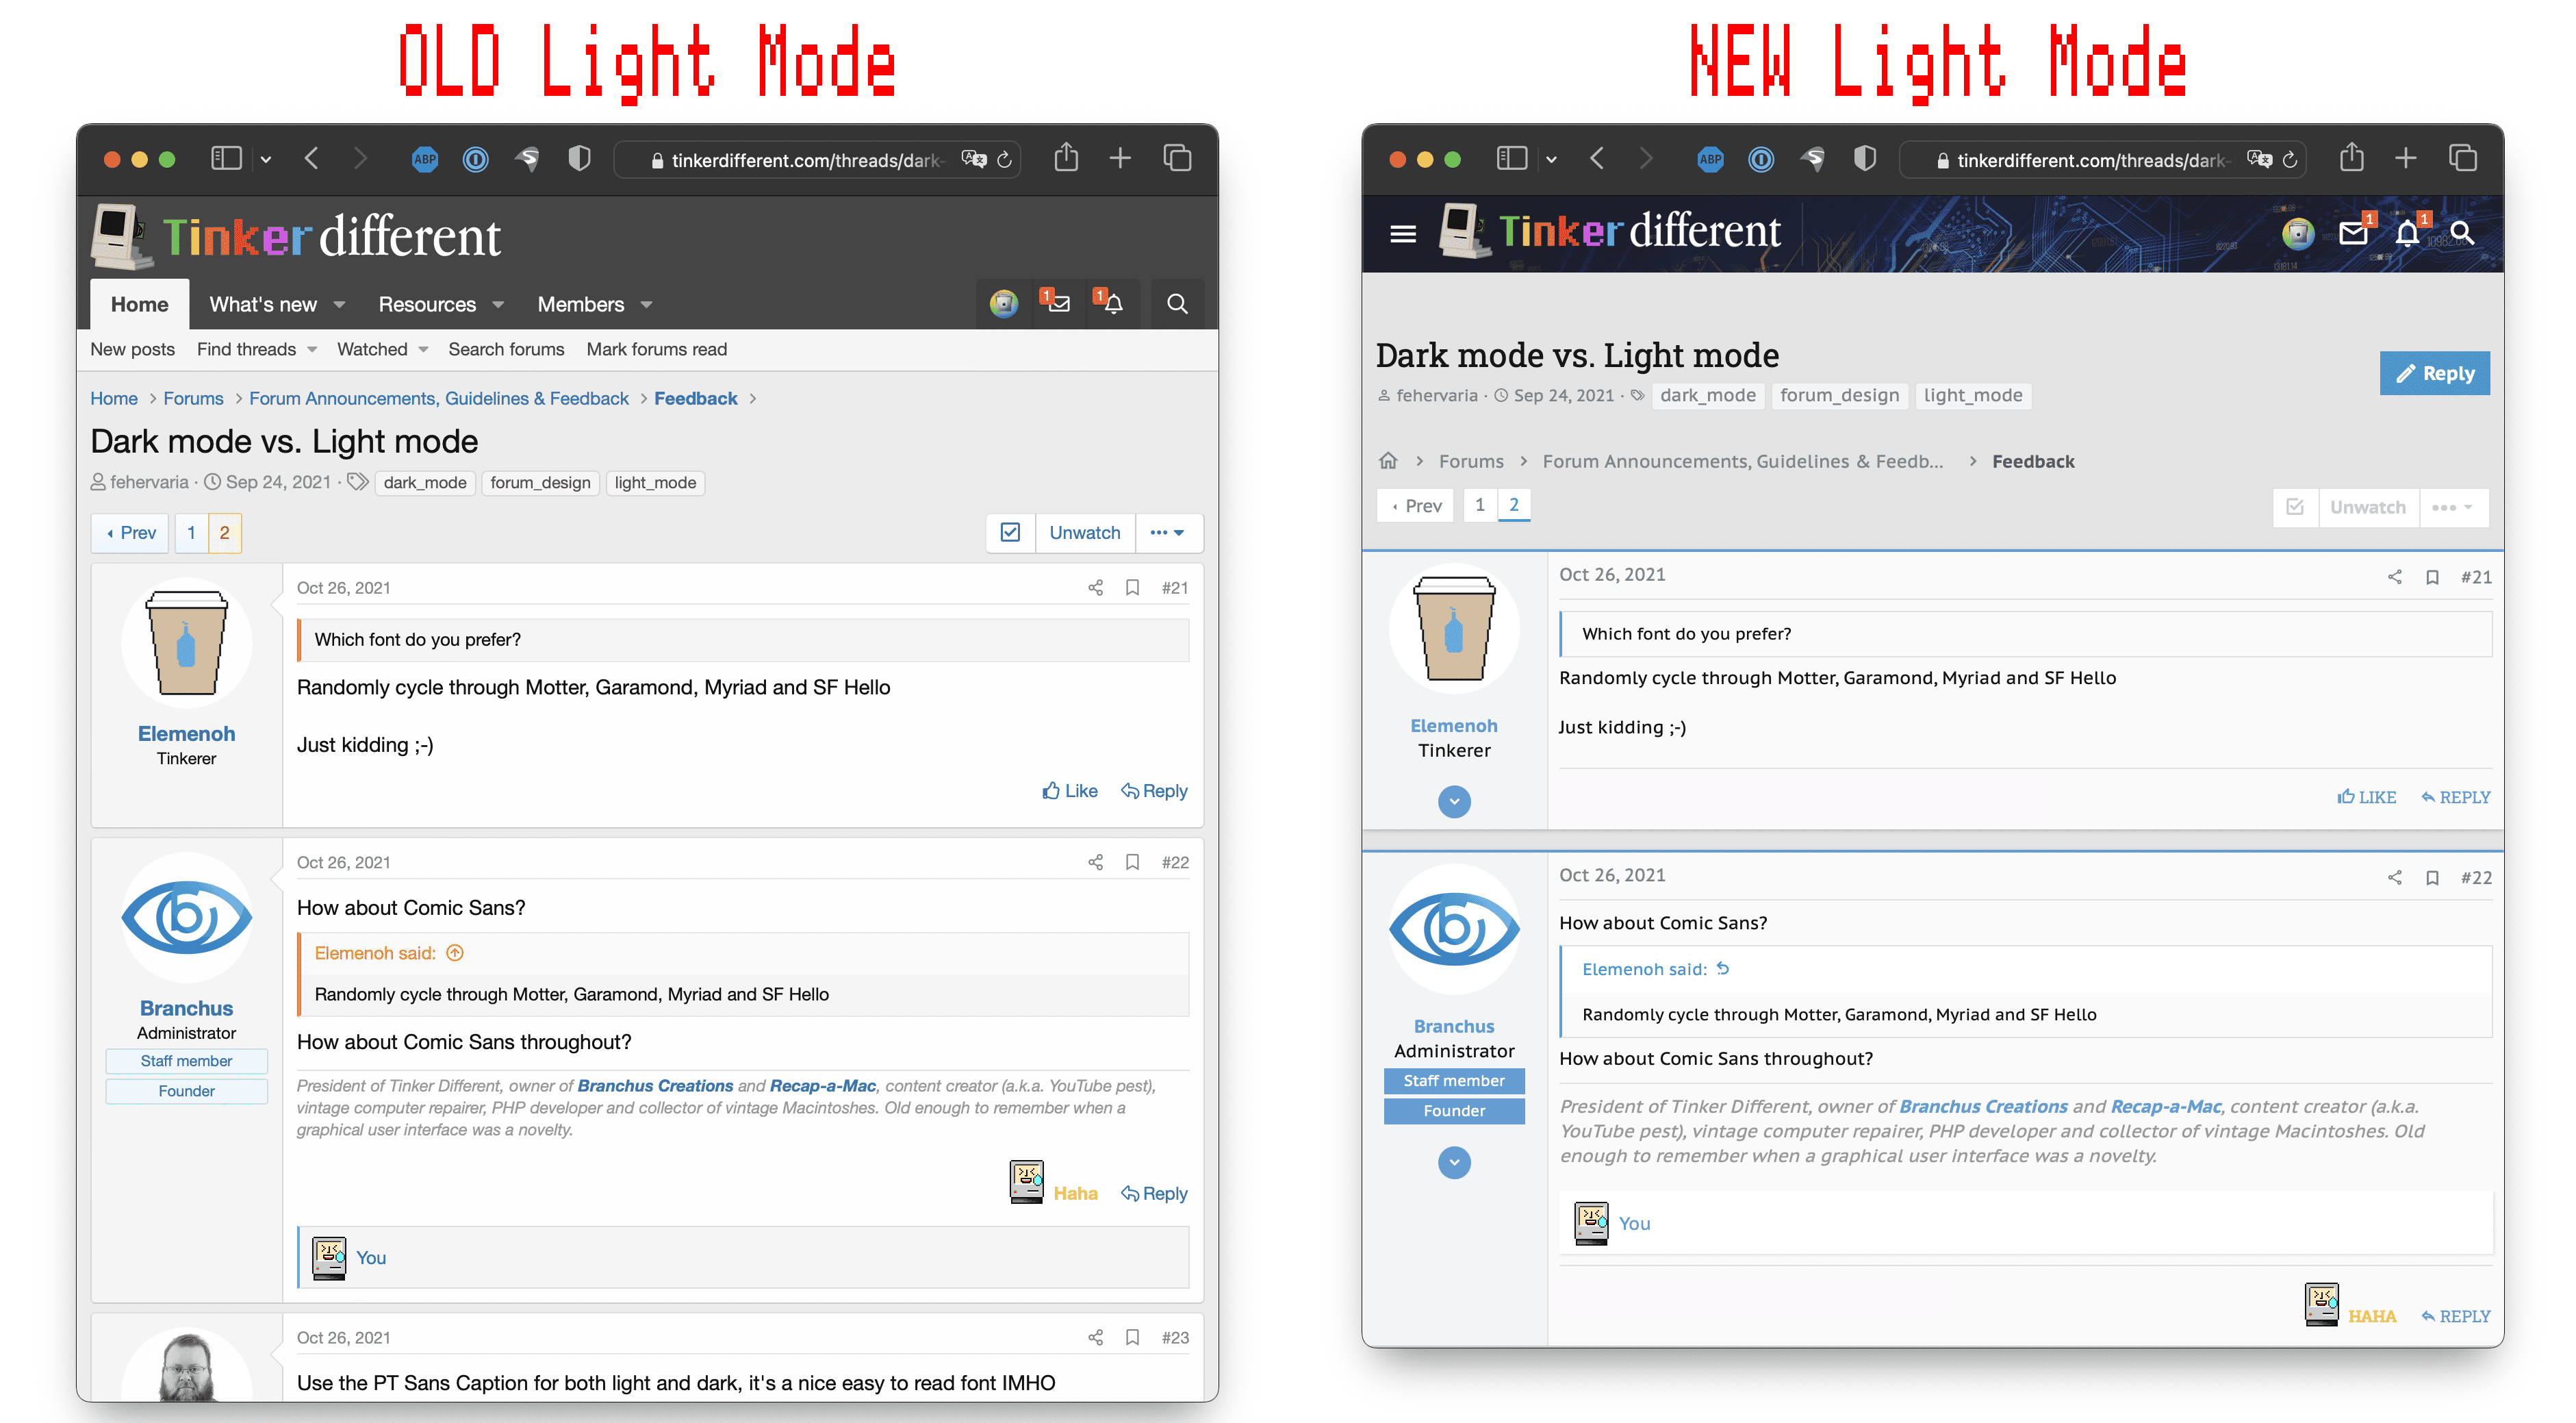Click the search icon in old light mode navbar
The width and height of the screenshot is (2576, 1423).
[x=1177, y=304]
